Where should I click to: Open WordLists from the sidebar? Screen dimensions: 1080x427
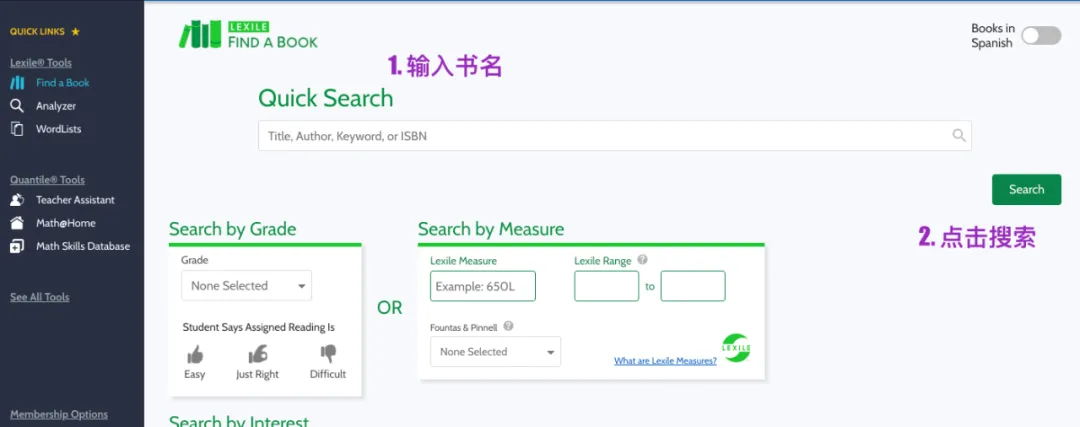[x=59, y=129]
